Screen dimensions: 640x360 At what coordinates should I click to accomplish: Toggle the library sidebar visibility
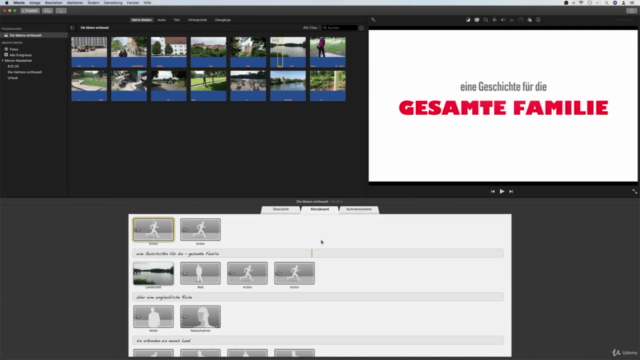[73, 28]
